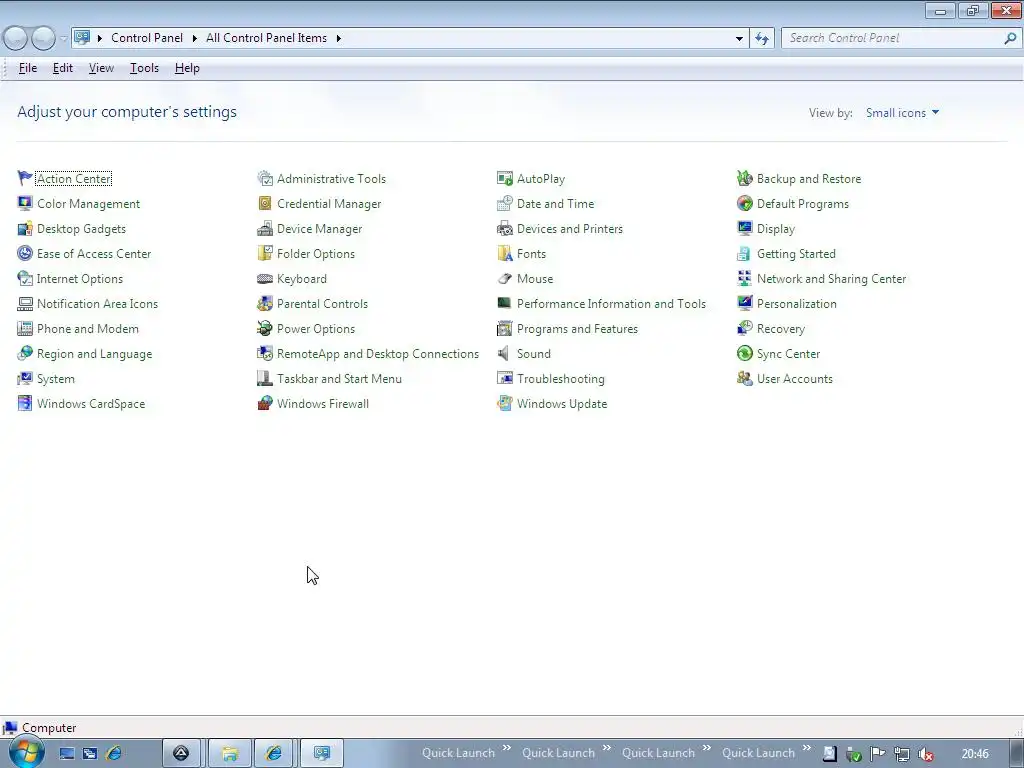Expand the arrow after Control Panel in breadcrumb
Image resolution: width=1024 pixels, height=768 pixels.
195,39
